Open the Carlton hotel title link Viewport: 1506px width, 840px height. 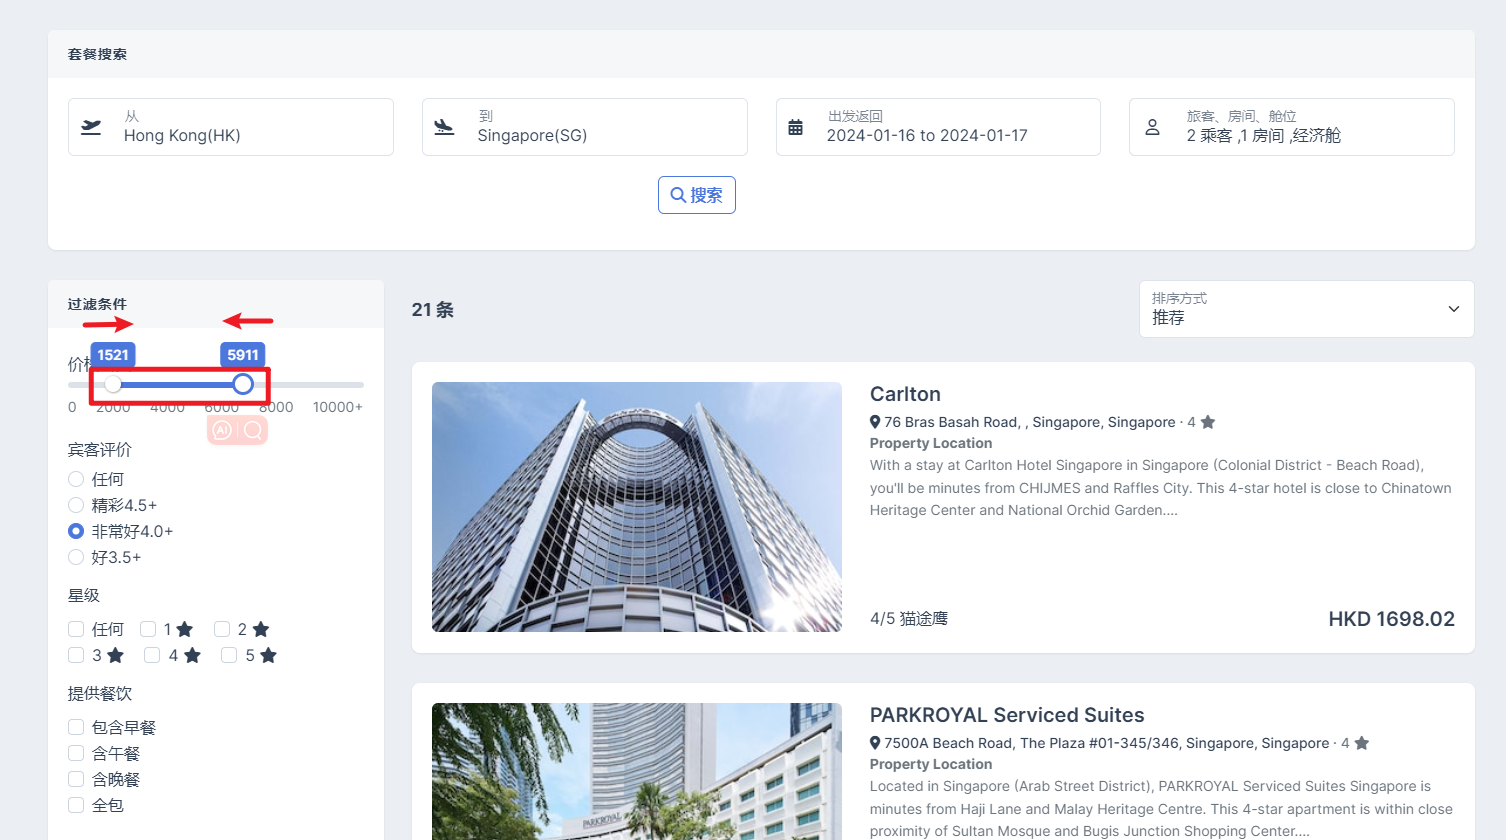point(905,394)
